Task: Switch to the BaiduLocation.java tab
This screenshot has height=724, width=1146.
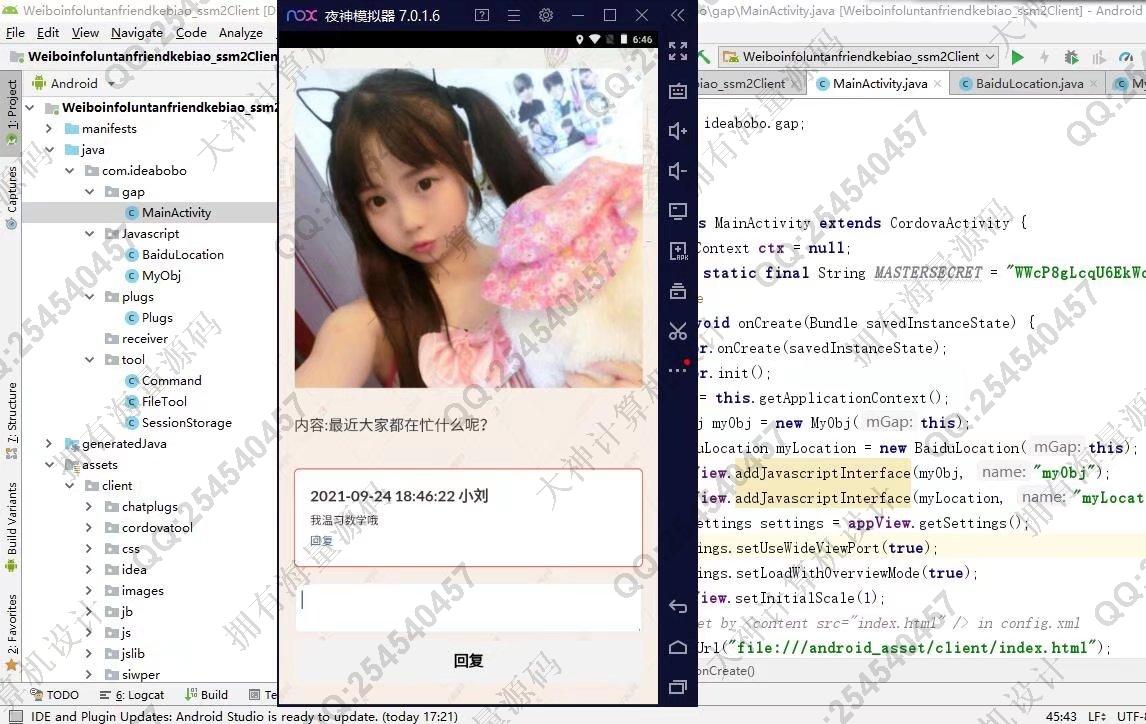Action: click(x=1028, y=84)
